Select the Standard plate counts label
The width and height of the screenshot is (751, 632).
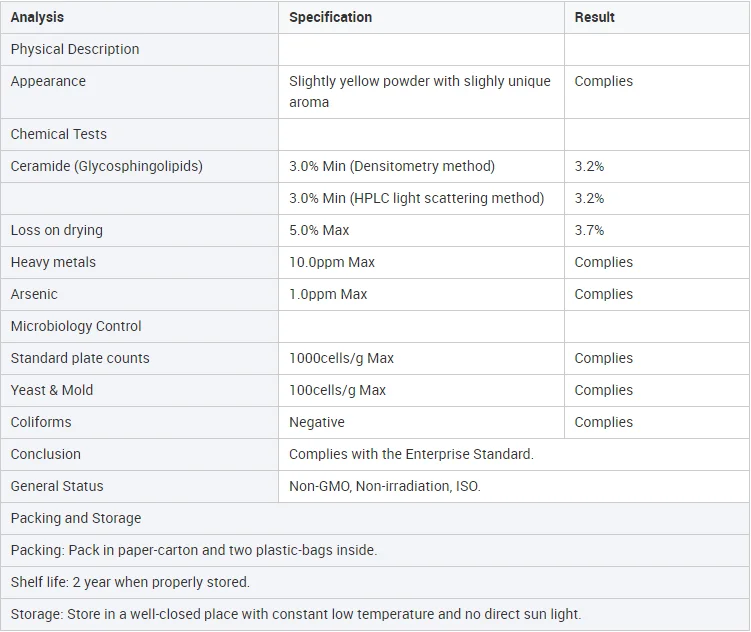[80, 358]
